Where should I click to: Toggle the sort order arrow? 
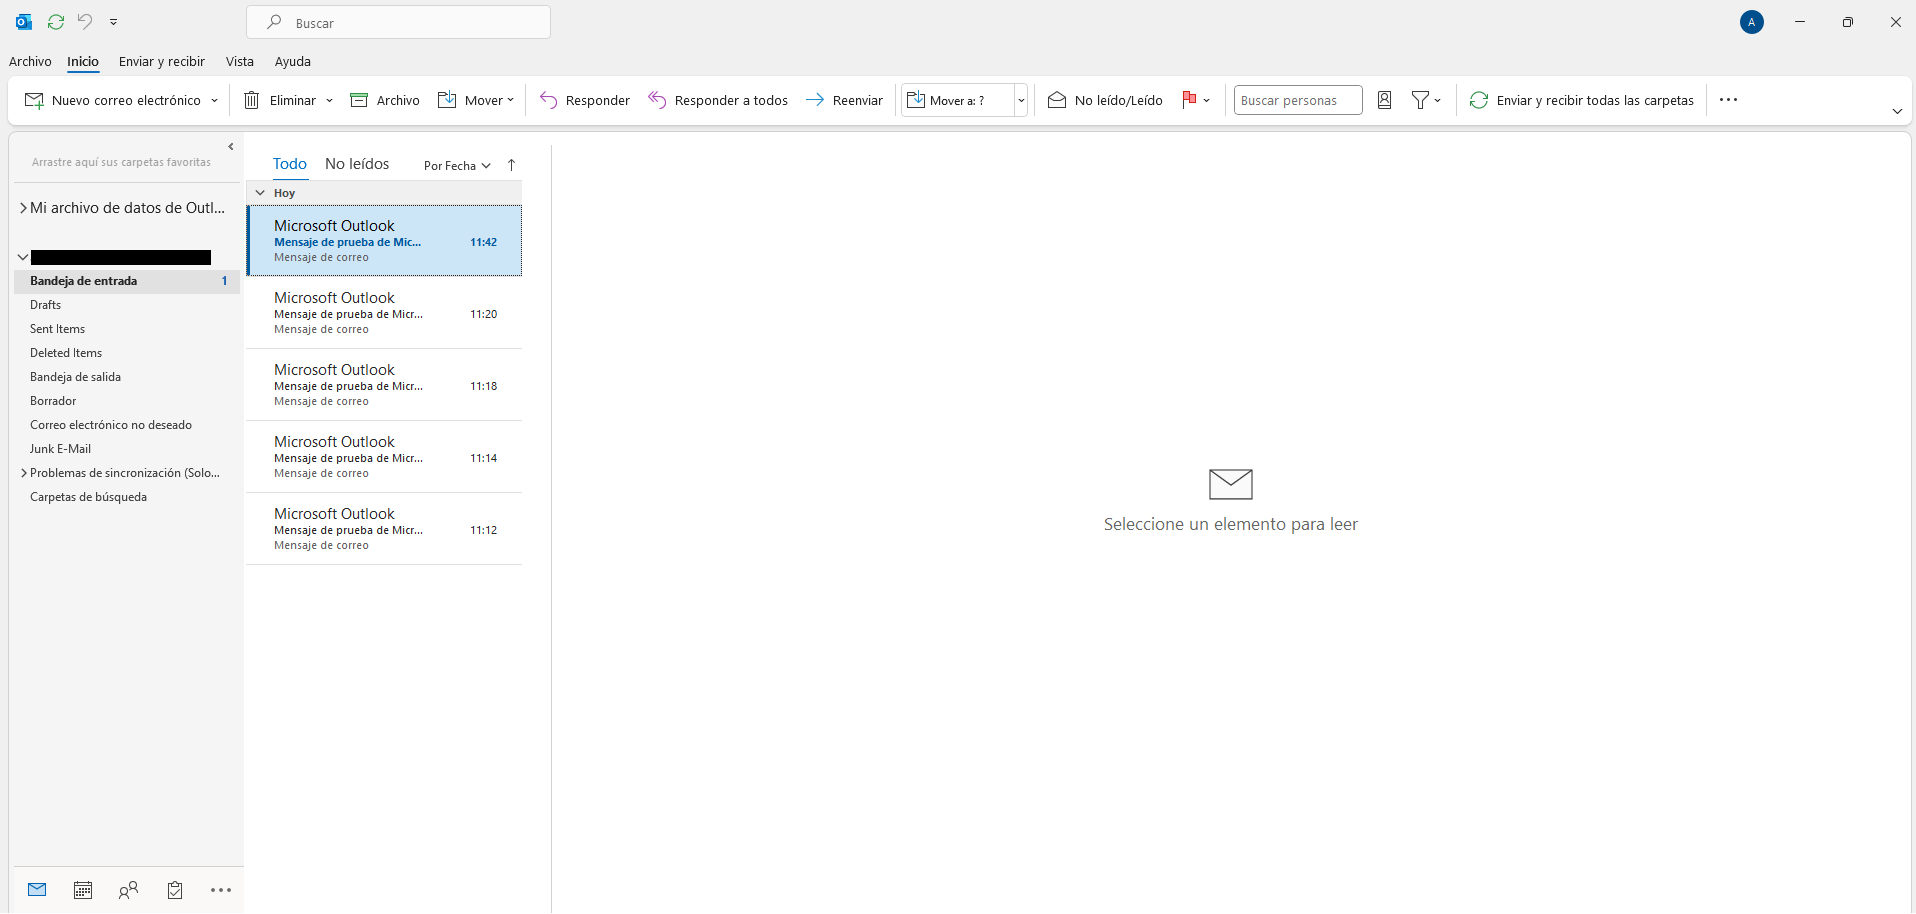[511, 165]
